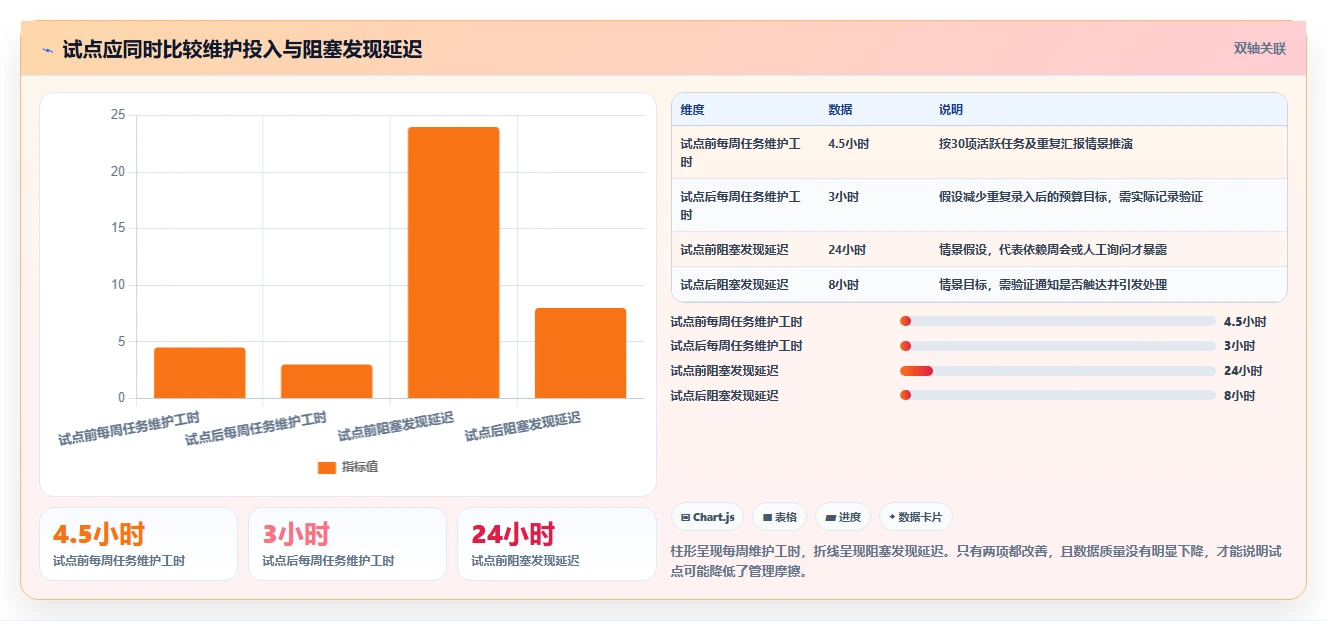
Task: Click y-axis tick label 25
Action: pos(118,115)
